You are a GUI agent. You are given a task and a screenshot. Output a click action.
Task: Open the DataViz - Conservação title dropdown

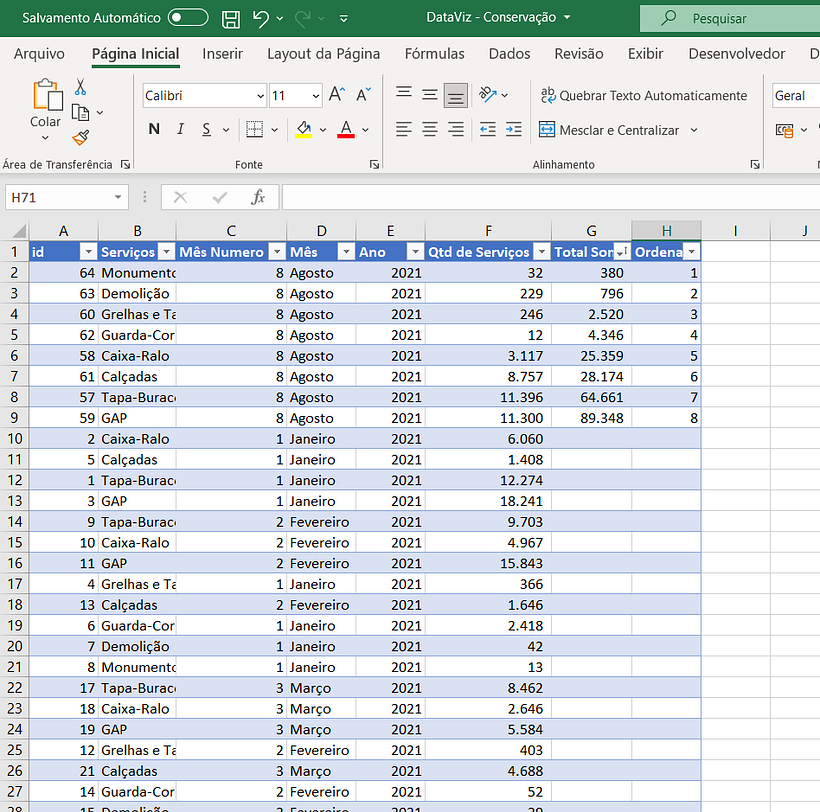pos(567,17)
